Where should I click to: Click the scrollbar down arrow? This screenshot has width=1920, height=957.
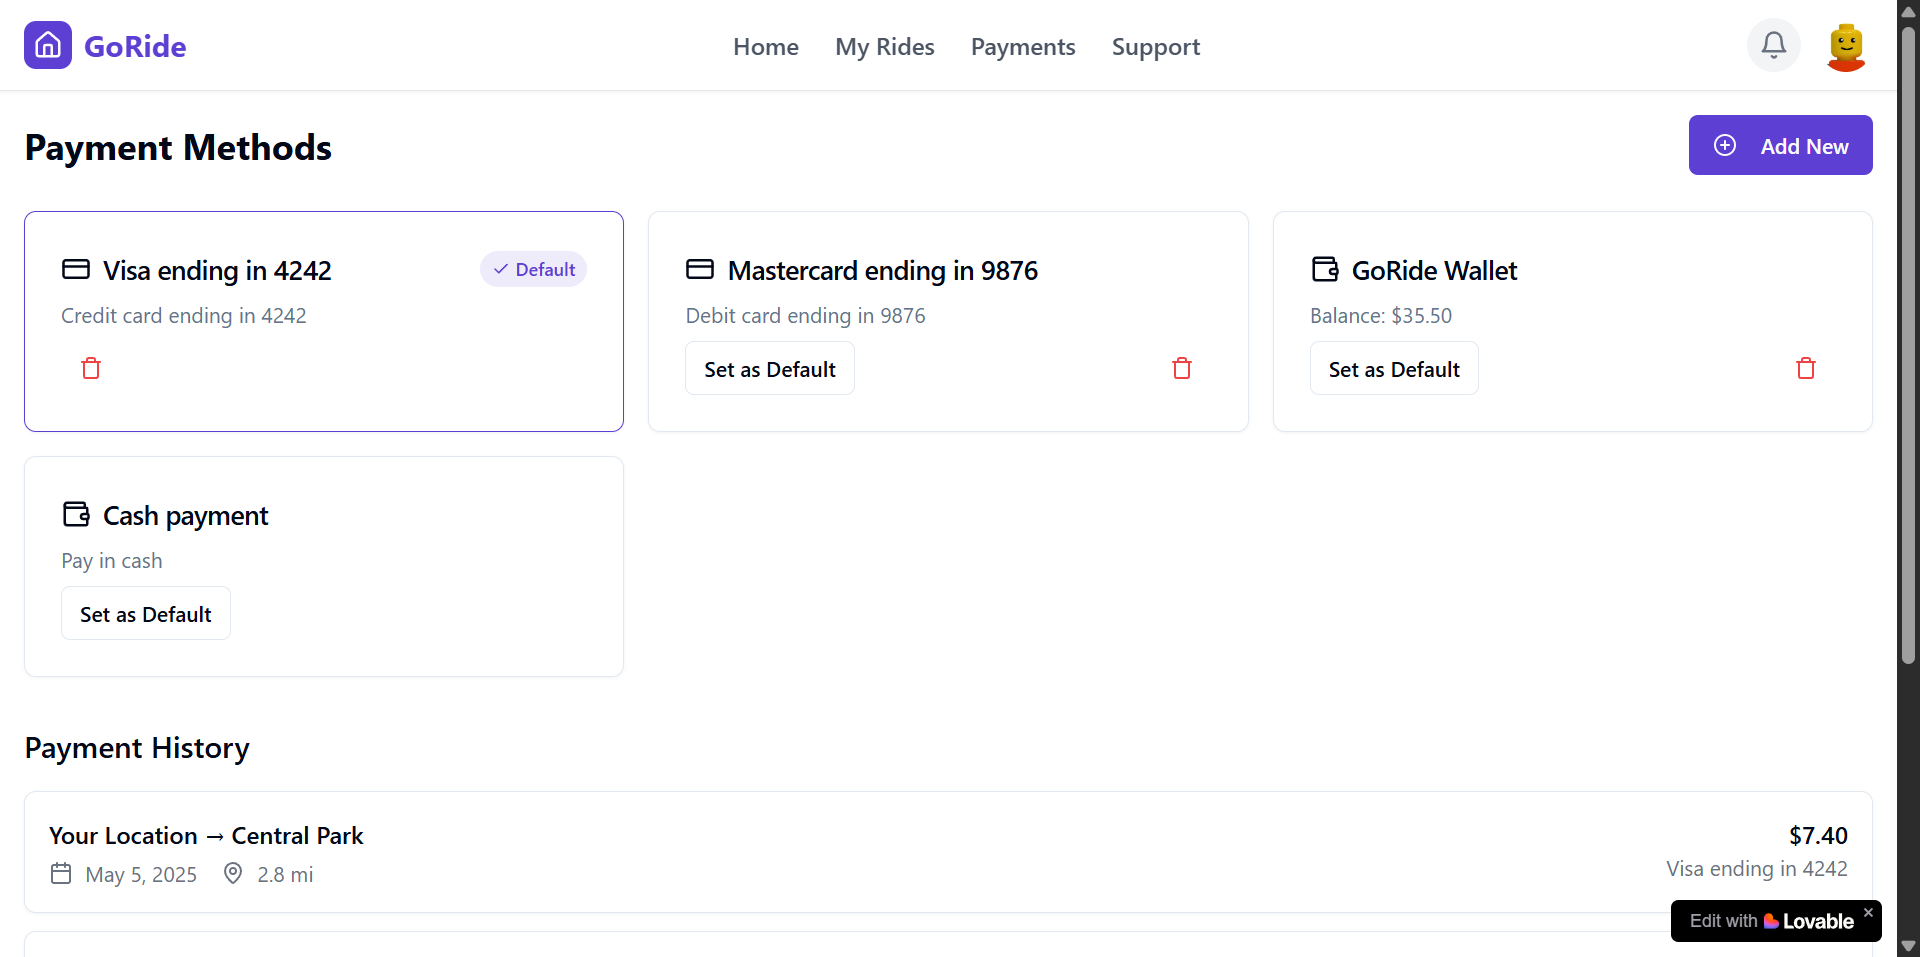[1908, 946]
